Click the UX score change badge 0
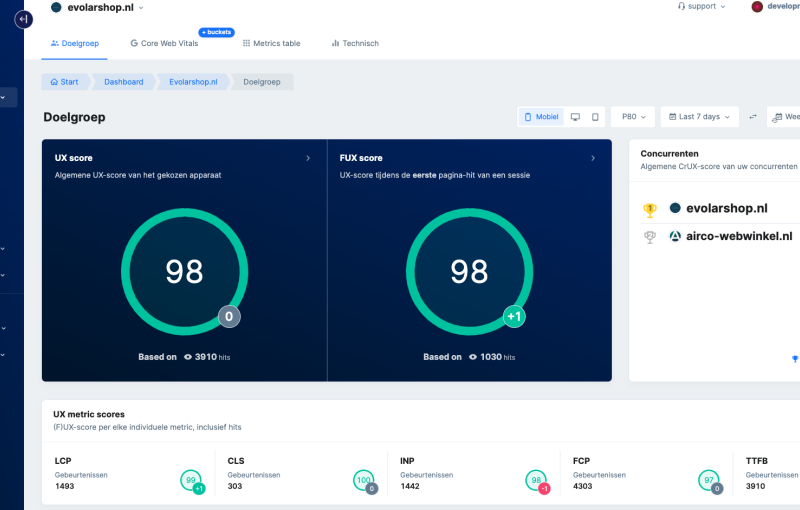800x510 pixels. [x=229, y=317]
